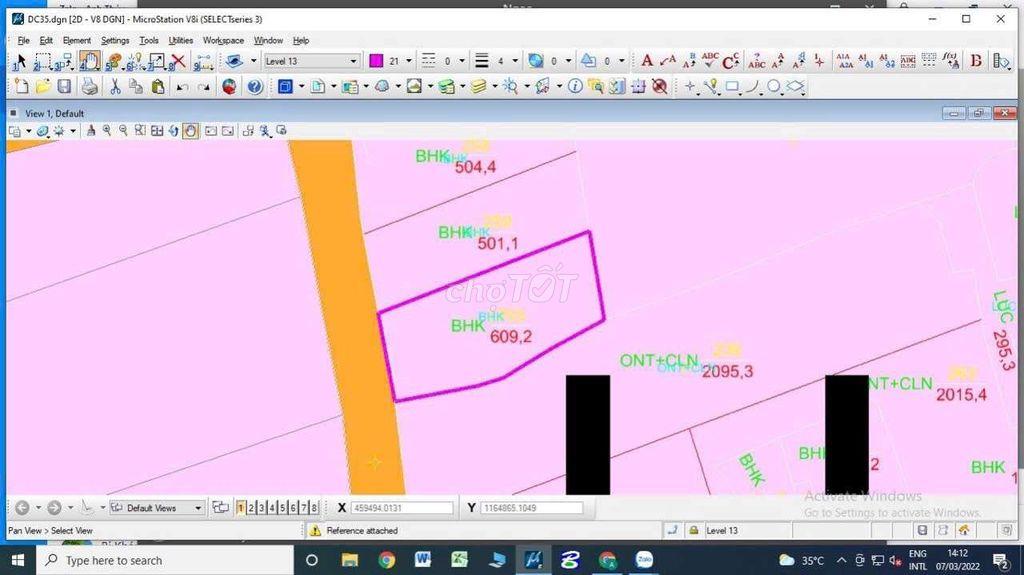Open the Utilities menu
The width and height of the screenshot is (1024, 575).
click(x=180, y=41)
